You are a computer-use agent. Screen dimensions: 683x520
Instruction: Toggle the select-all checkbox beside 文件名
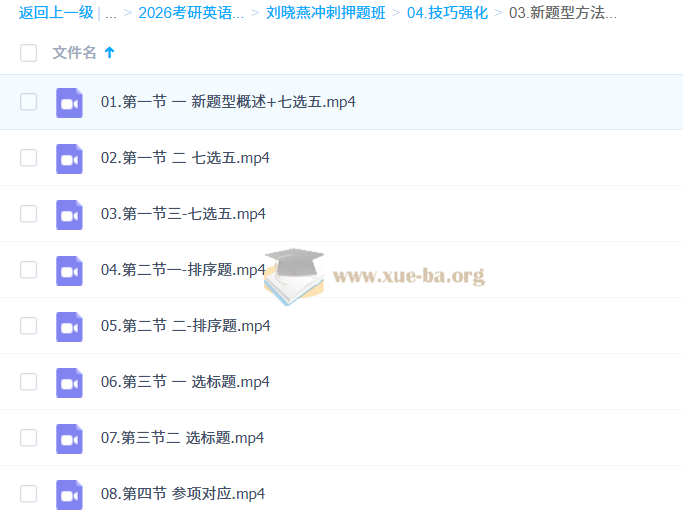click(x=28, y=53)
